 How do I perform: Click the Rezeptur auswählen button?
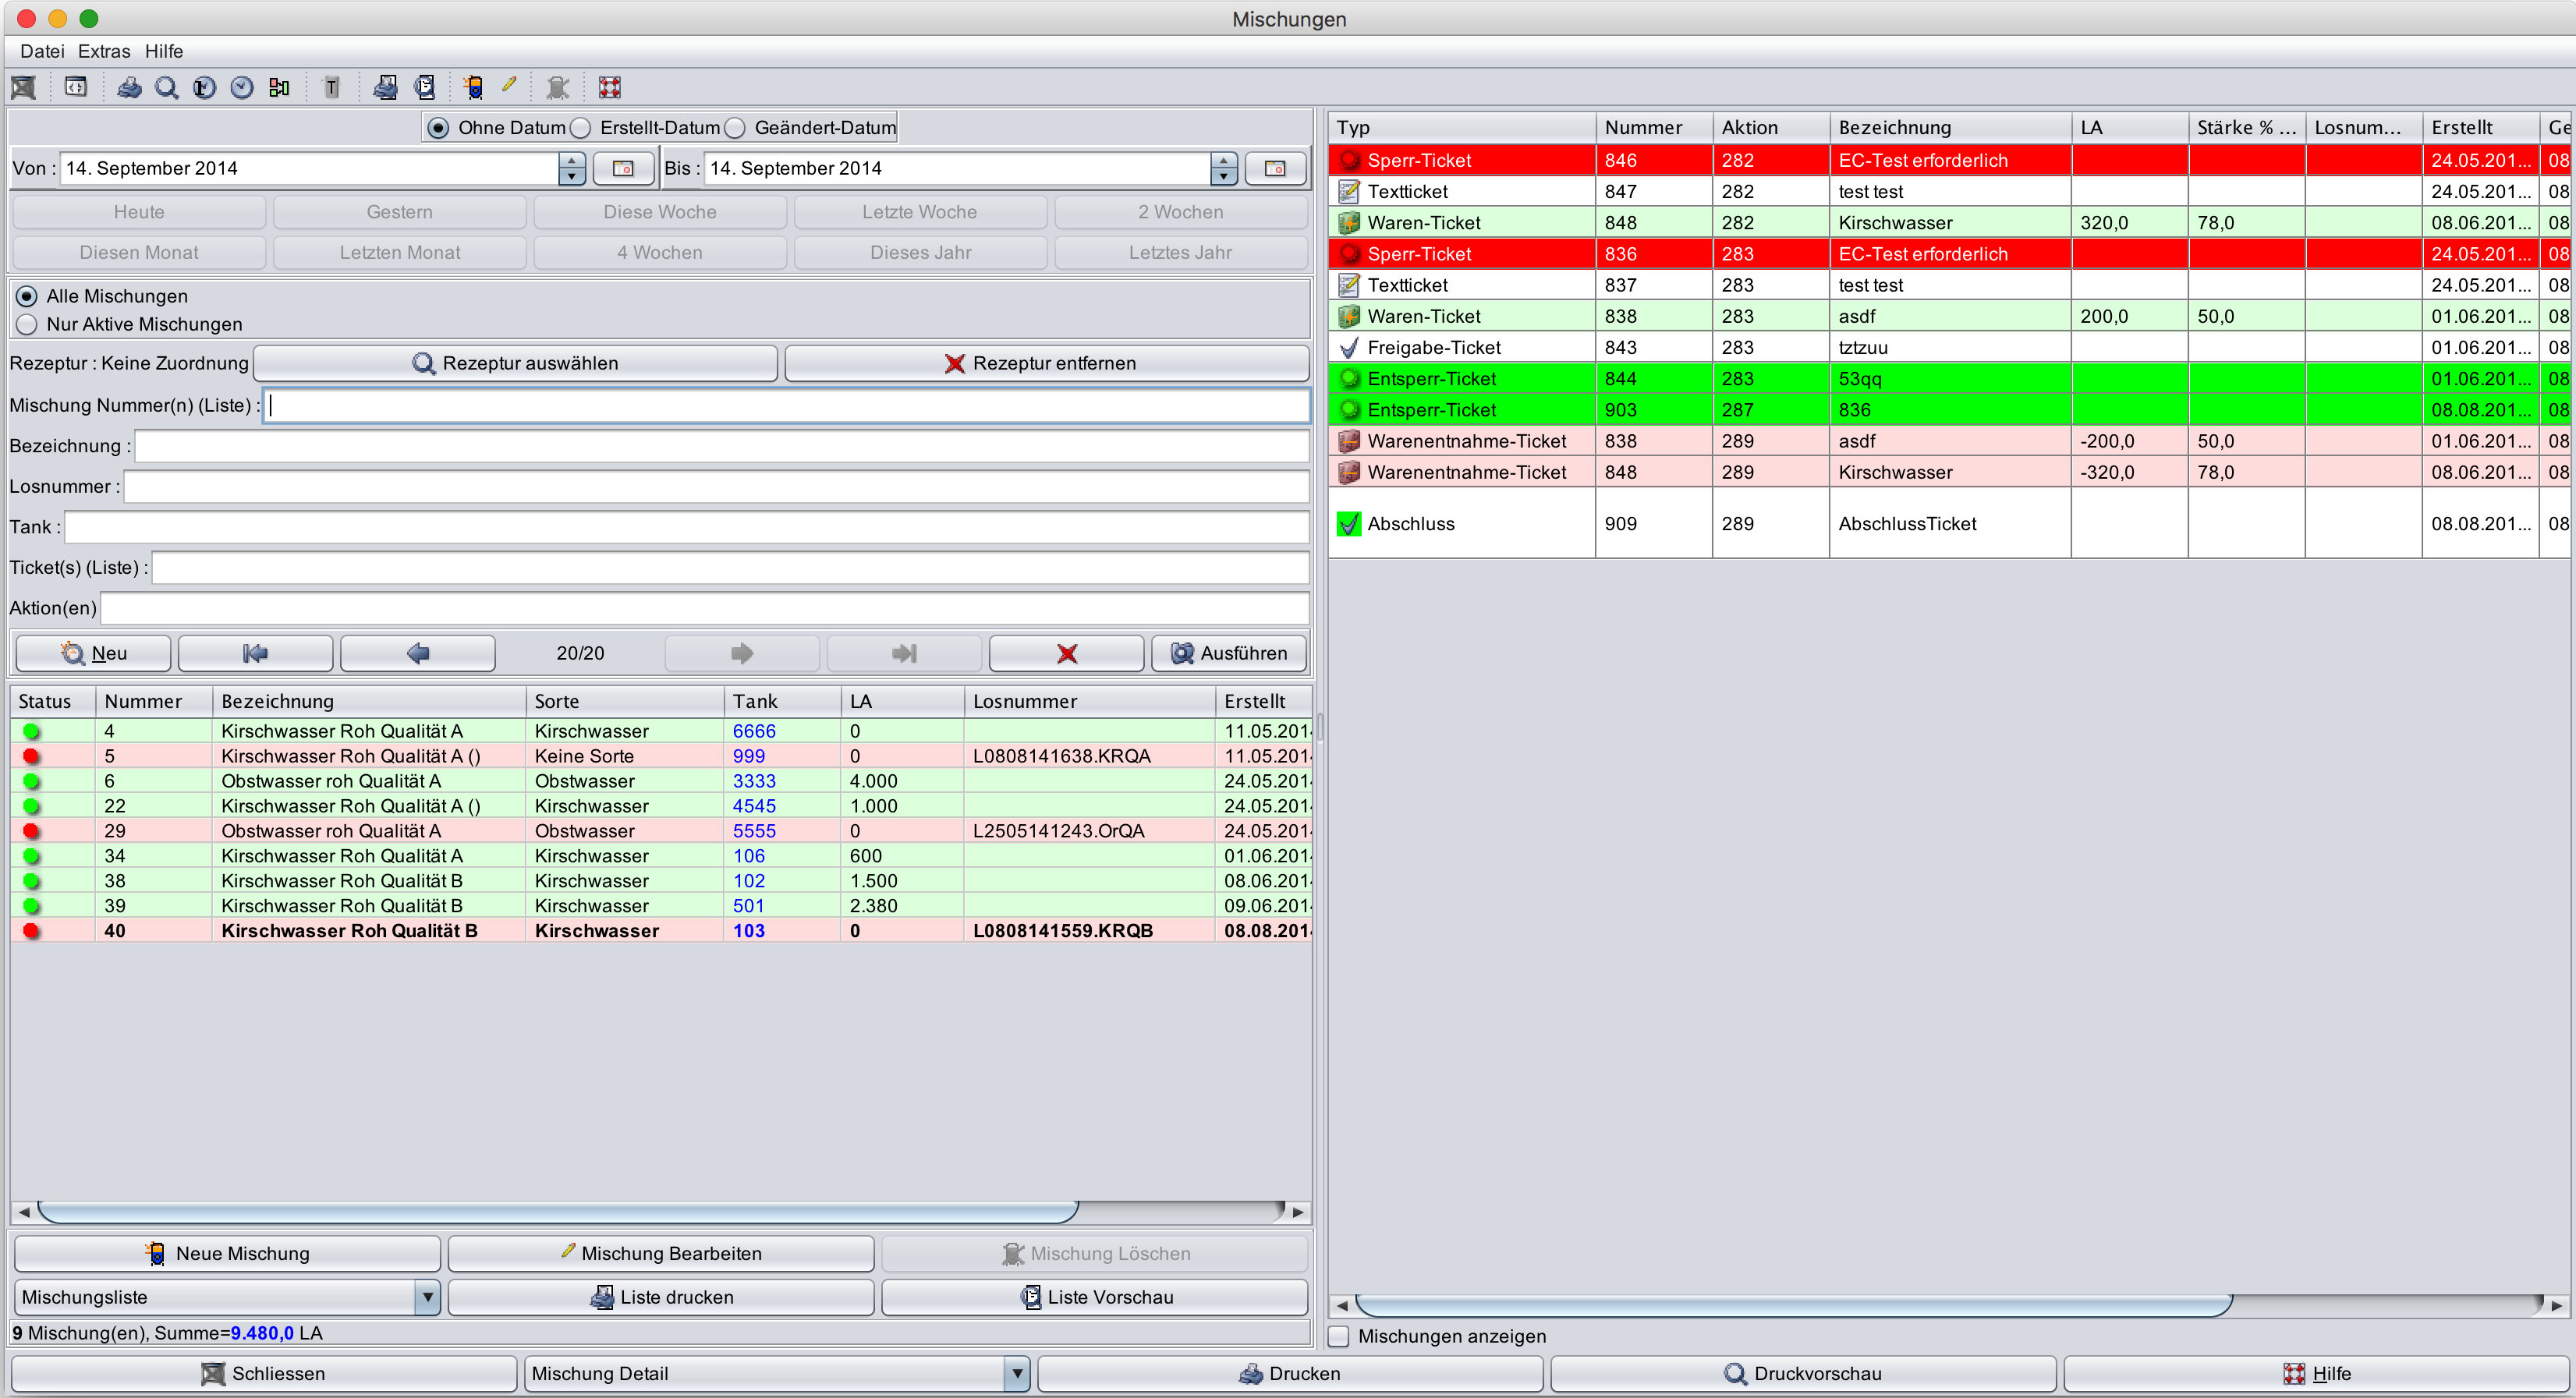[515, 363]
